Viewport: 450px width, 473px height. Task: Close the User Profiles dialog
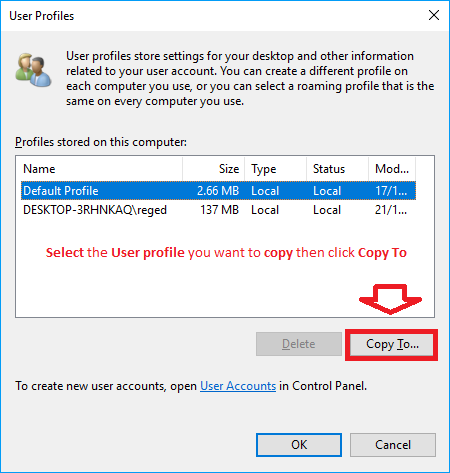point(434,15)
